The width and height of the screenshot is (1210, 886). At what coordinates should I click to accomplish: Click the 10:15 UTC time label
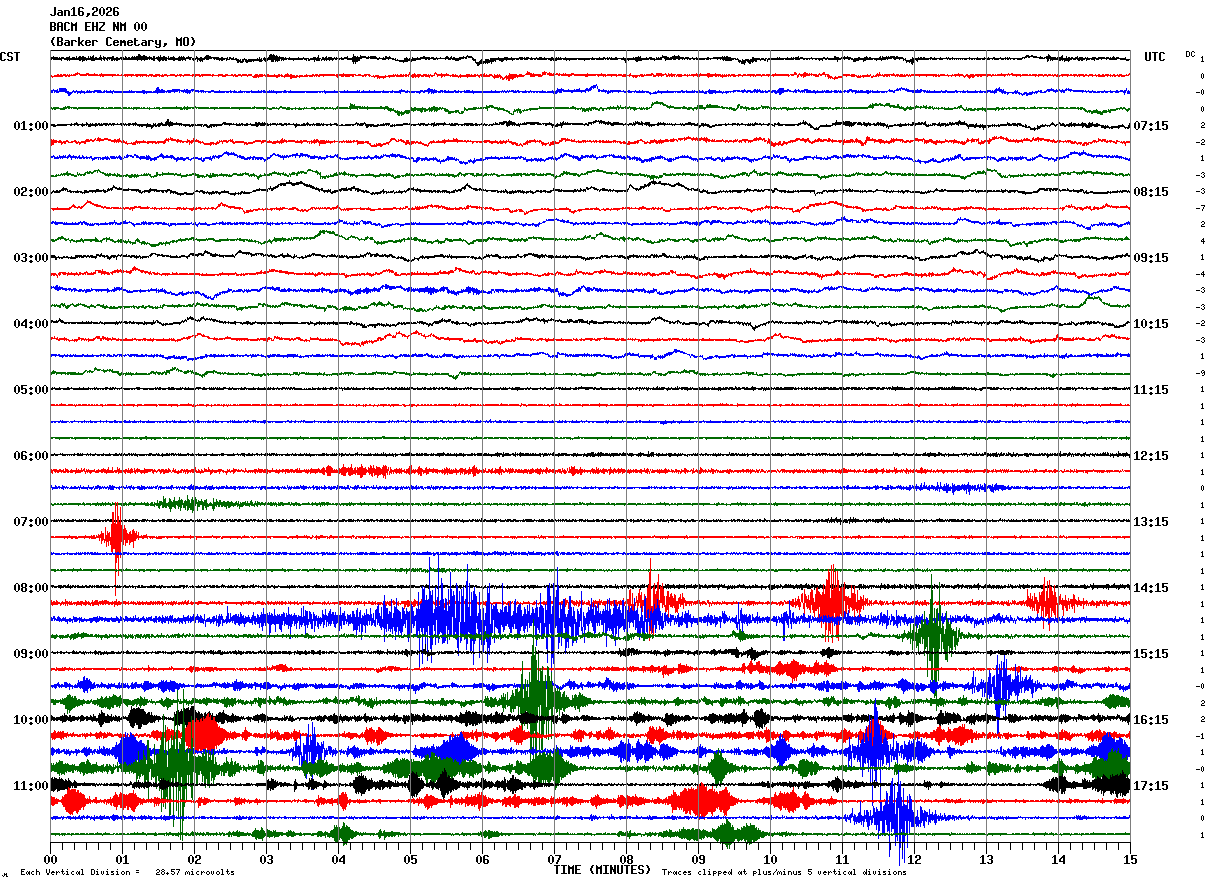click(1151, 324)
